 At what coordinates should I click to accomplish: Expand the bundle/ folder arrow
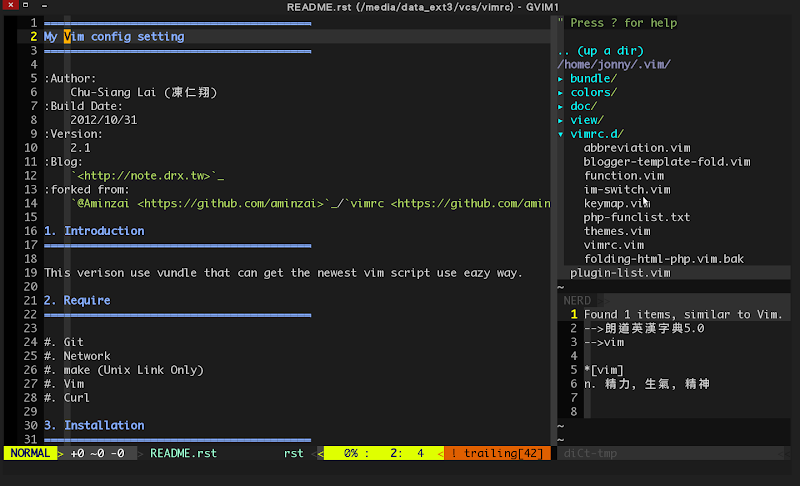560,79
